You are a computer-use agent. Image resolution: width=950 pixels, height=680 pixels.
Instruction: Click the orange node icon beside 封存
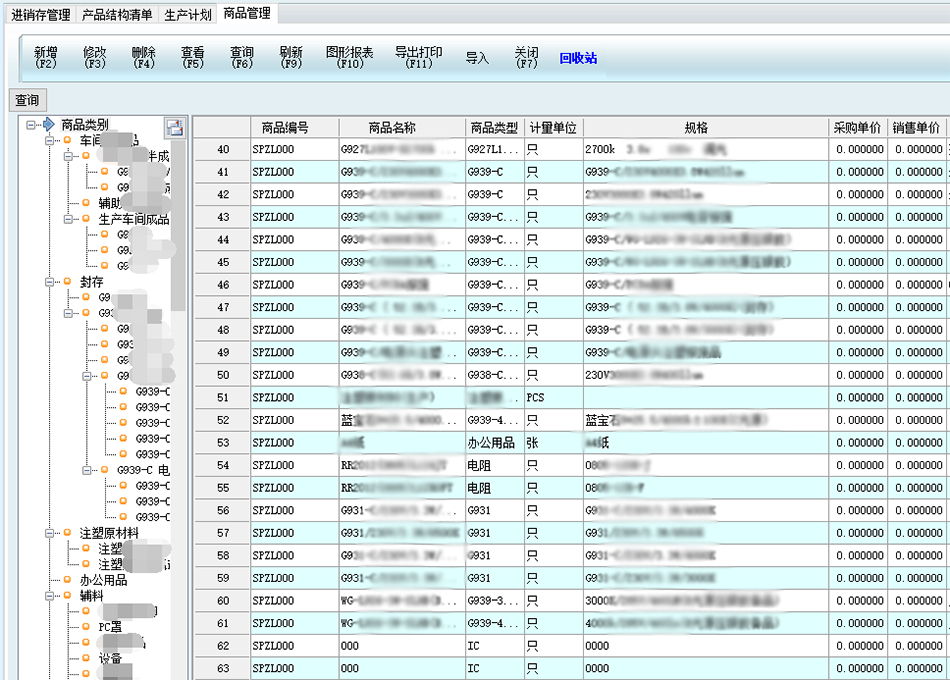[x=68, y=282]
